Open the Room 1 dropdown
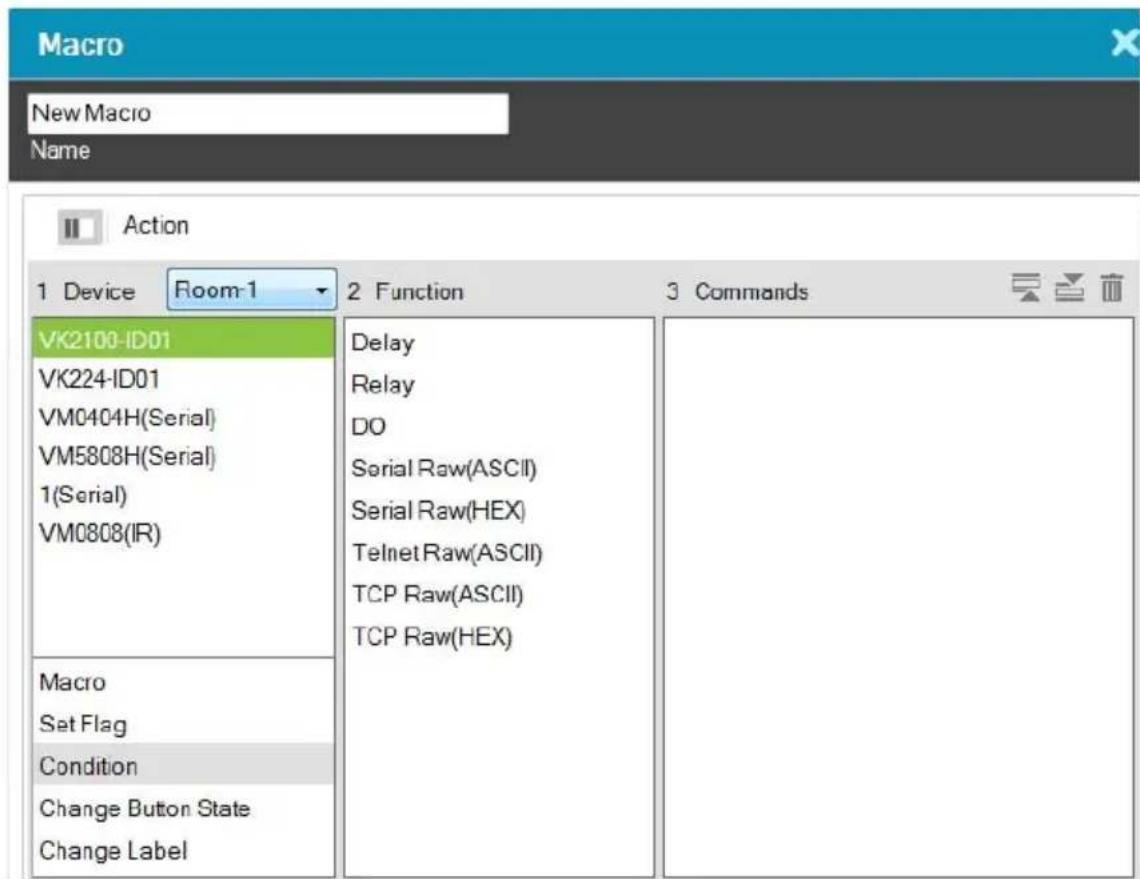The height and width of the screenshot is (879, 1140). [x=252, y=290]
